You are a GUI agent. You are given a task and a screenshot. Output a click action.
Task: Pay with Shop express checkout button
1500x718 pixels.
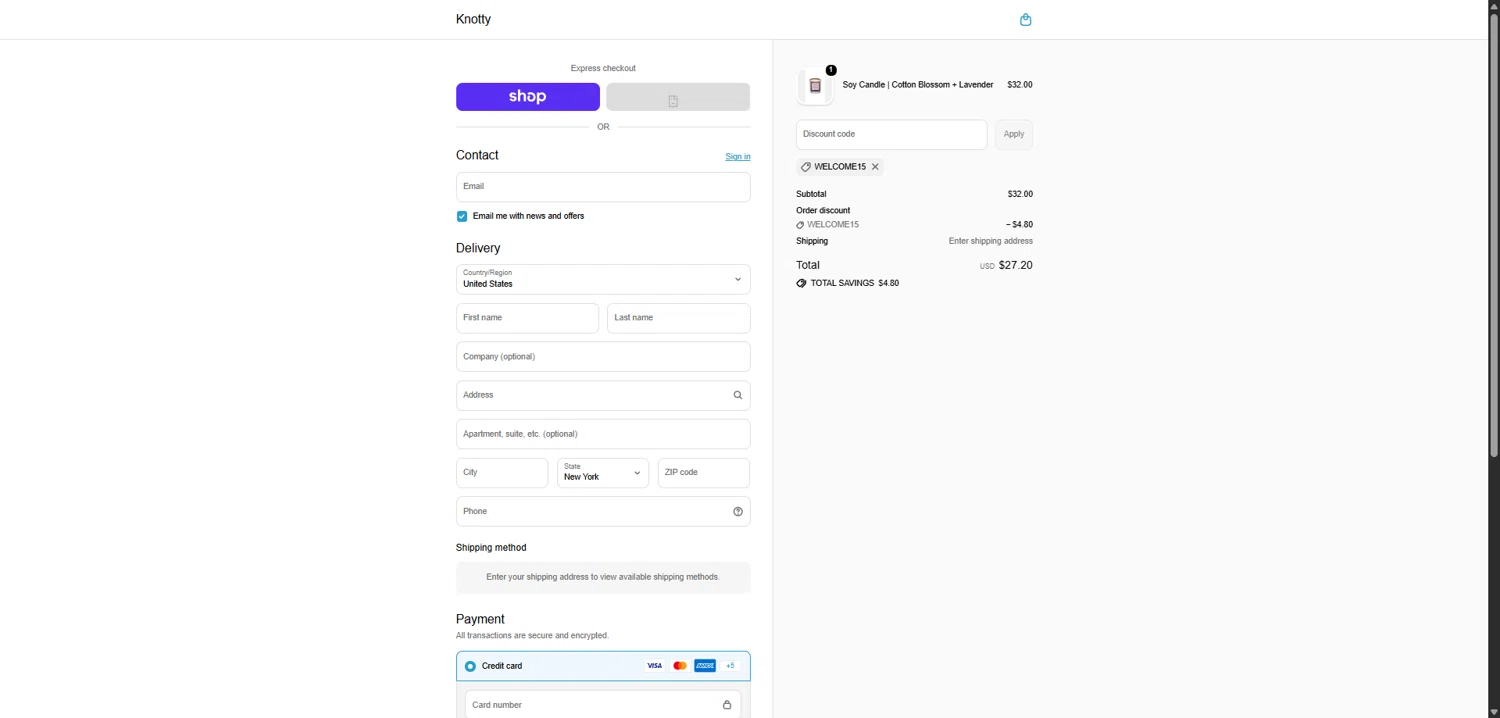click(x=528, y=97)
